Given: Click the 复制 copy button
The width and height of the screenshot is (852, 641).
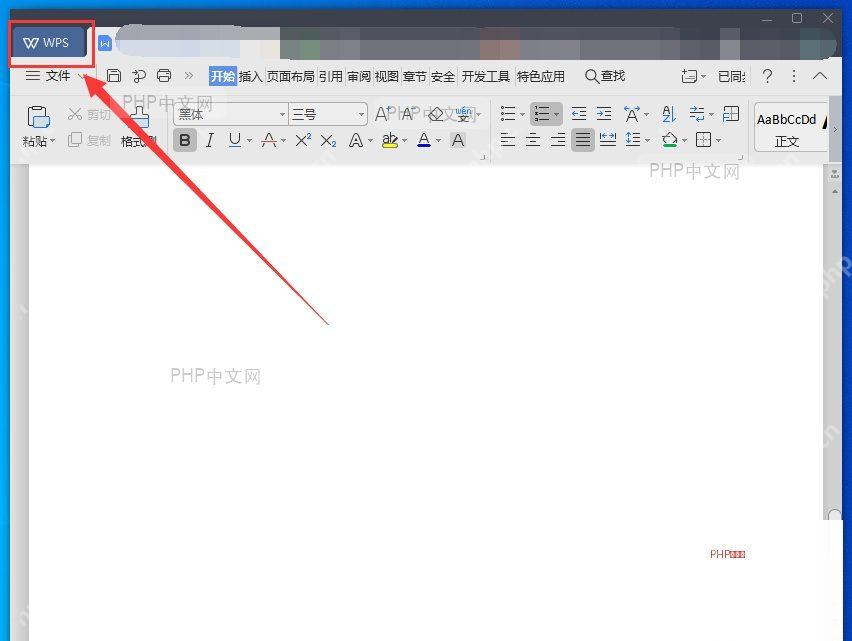Looking at the screenshot, I should coord(89,140).
